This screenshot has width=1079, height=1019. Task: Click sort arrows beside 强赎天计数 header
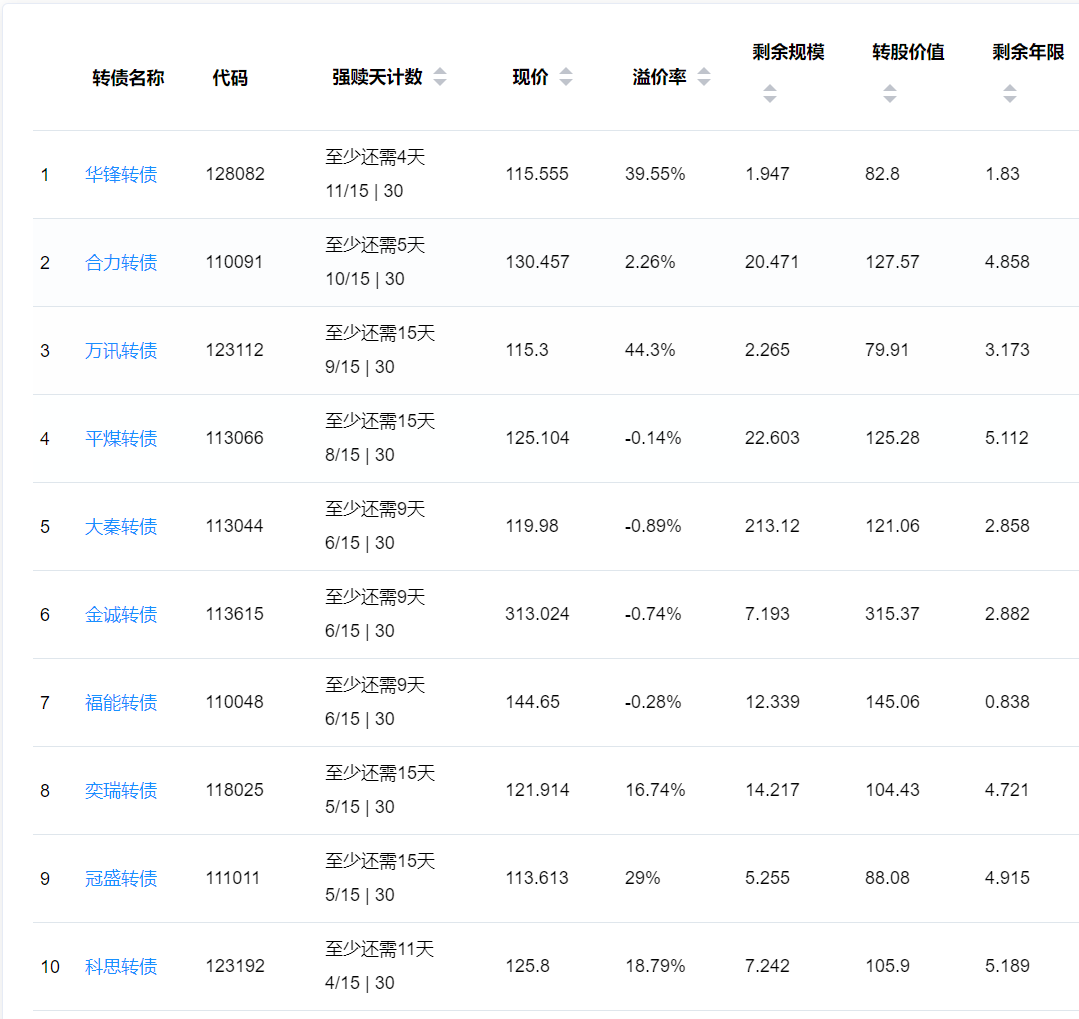pos(440,78)
